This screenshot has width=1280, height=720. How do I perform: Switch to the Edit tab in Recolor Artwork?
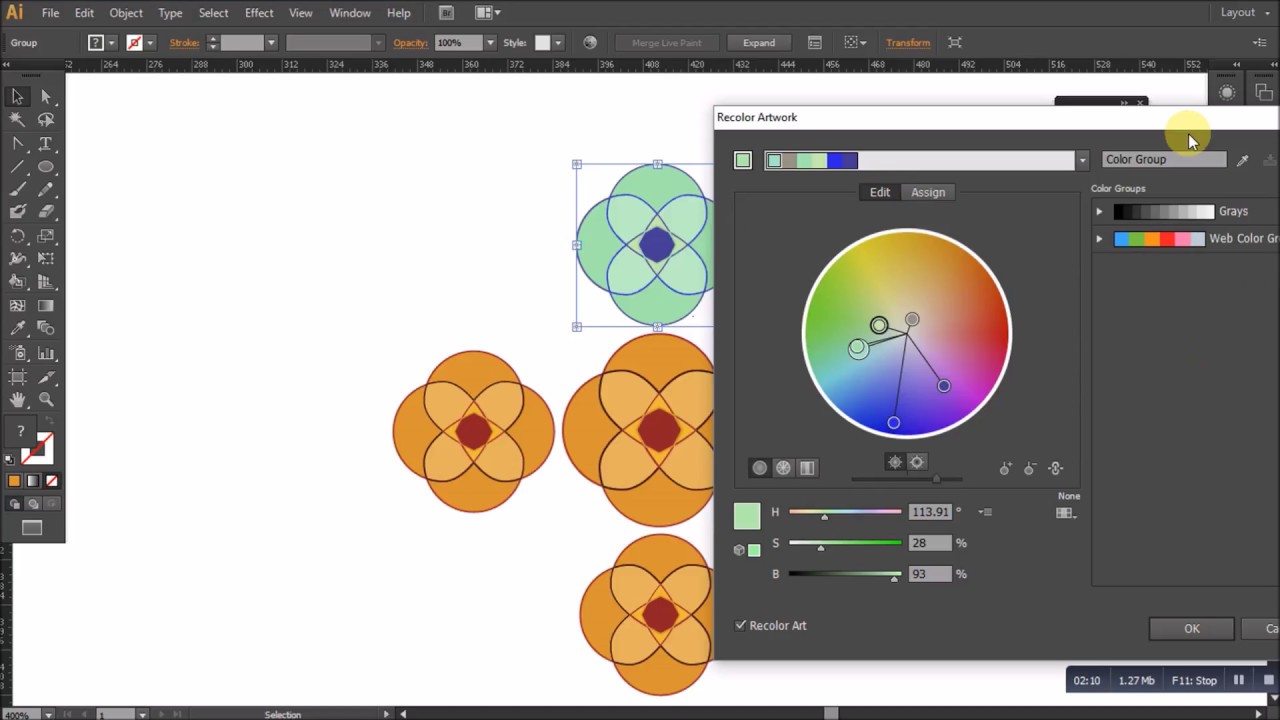880,192
